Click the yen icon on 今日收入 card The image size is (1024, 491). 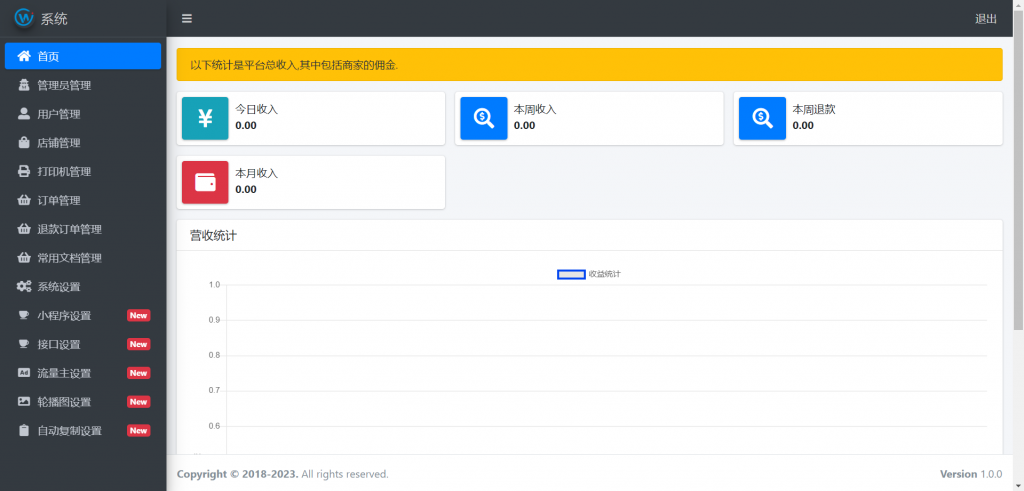[x=205, y=118]
